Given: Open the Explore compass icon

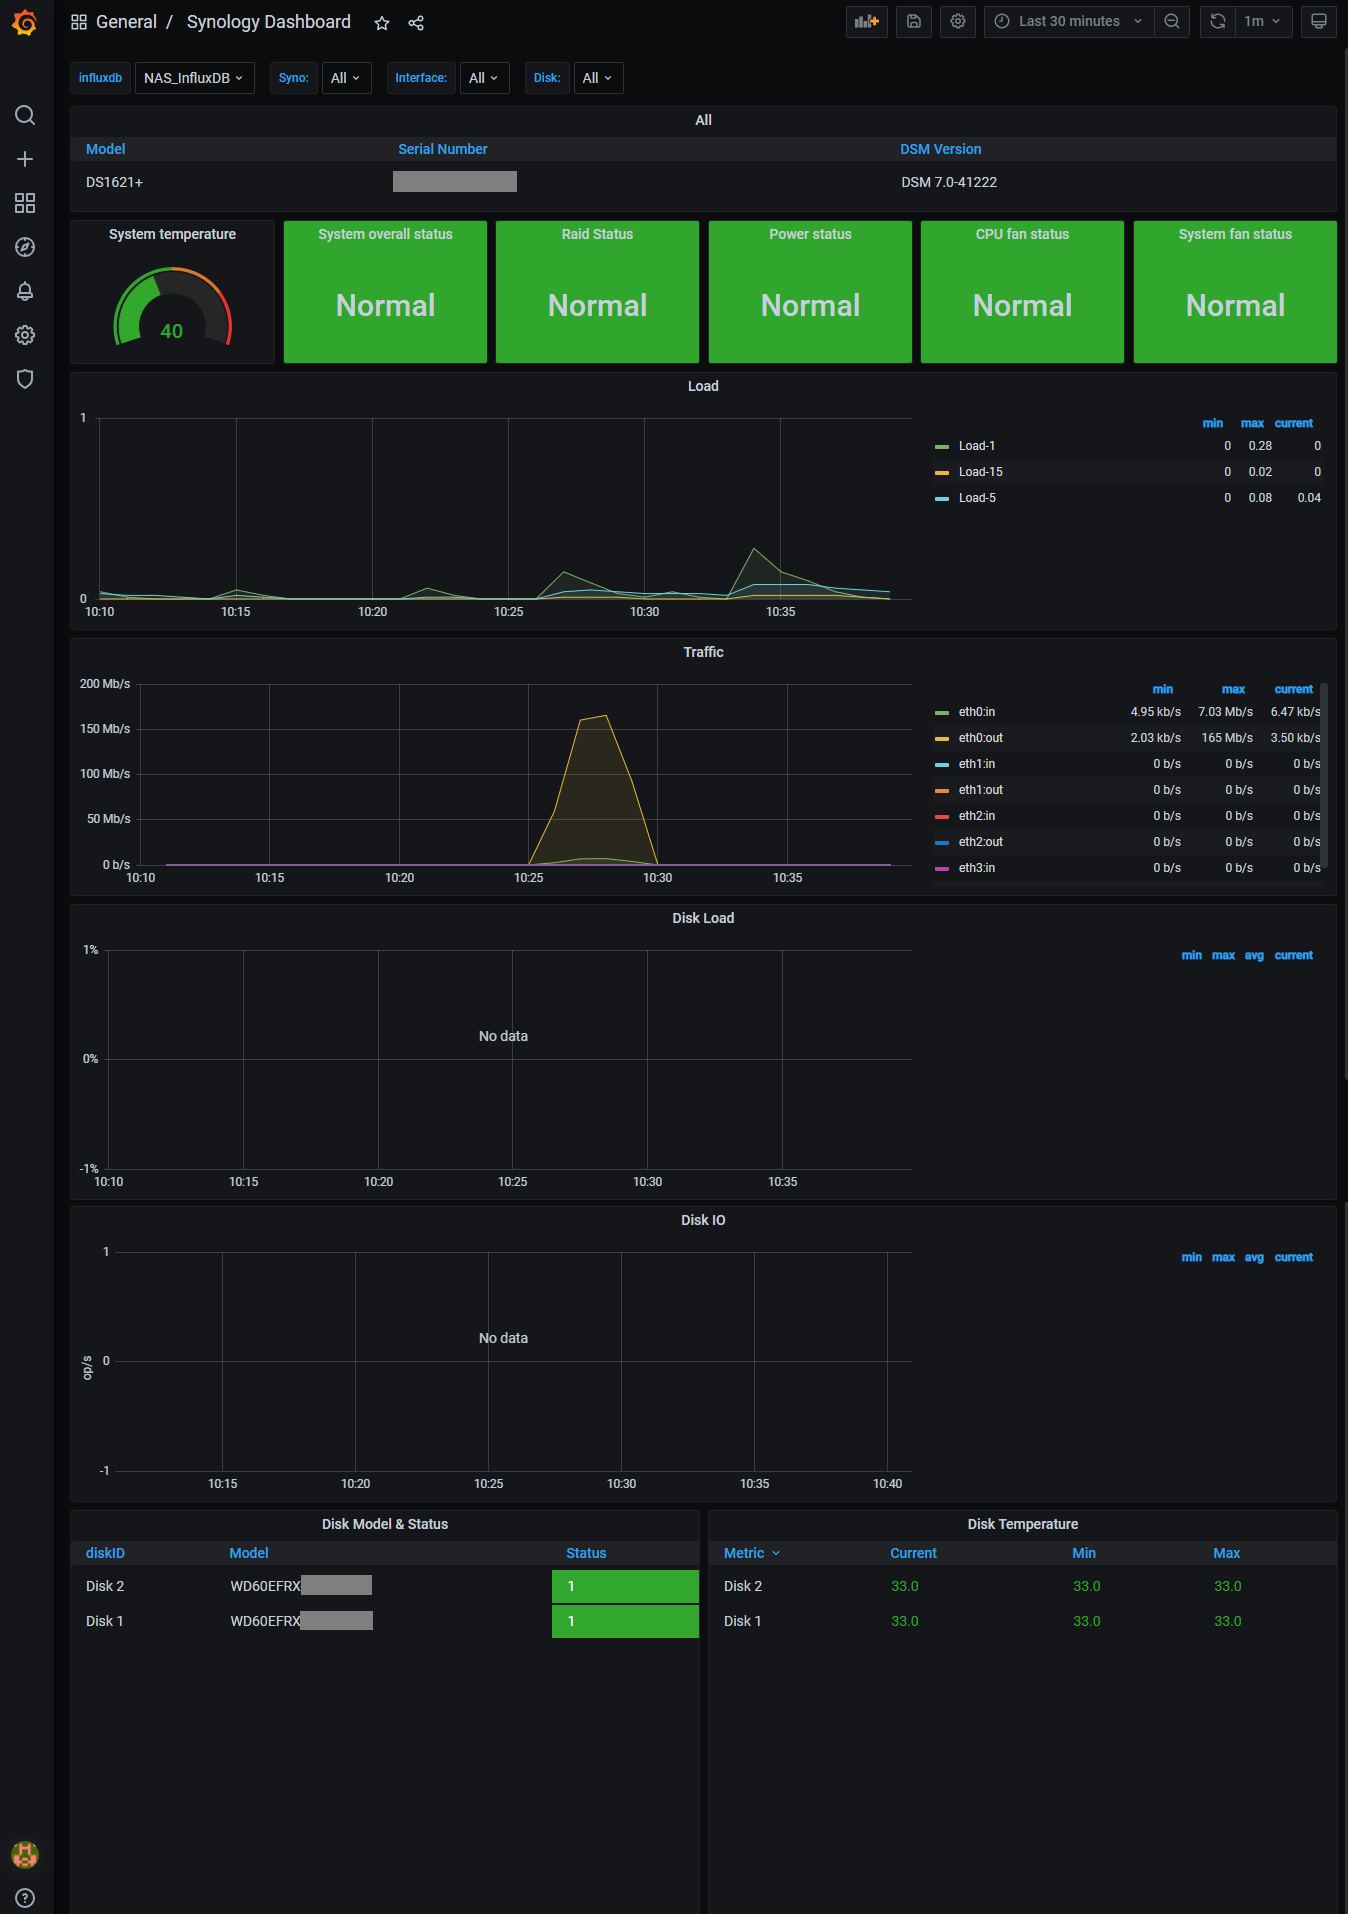Looking at the screenshot, I should (x=25, y=247).
